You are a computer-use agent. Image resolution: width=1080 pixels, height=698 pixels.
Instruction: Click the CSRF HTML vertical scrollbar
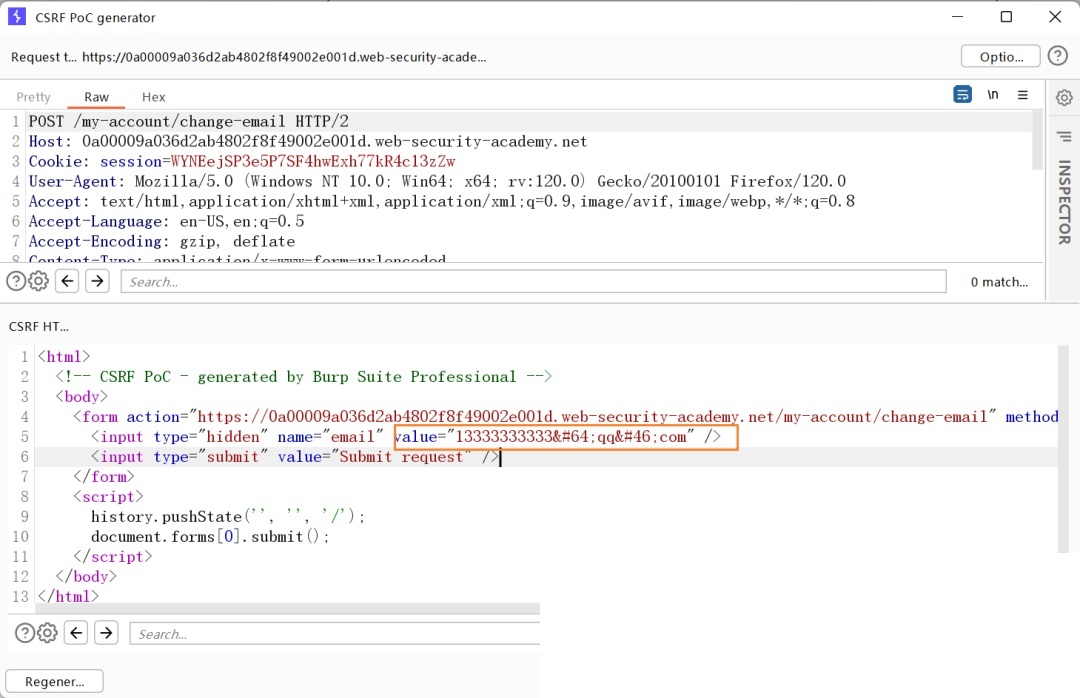point(1064,449)
